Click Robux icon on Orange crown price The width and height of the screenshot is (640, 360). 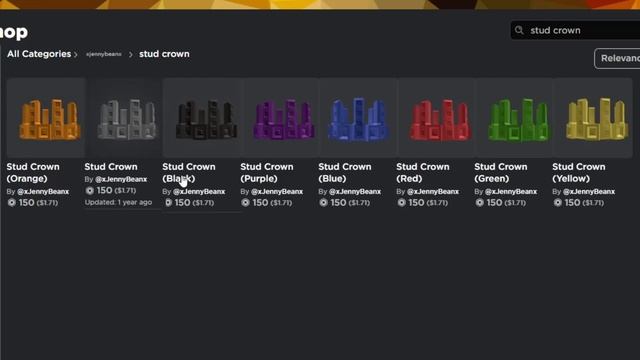click(x=11, y=202)
